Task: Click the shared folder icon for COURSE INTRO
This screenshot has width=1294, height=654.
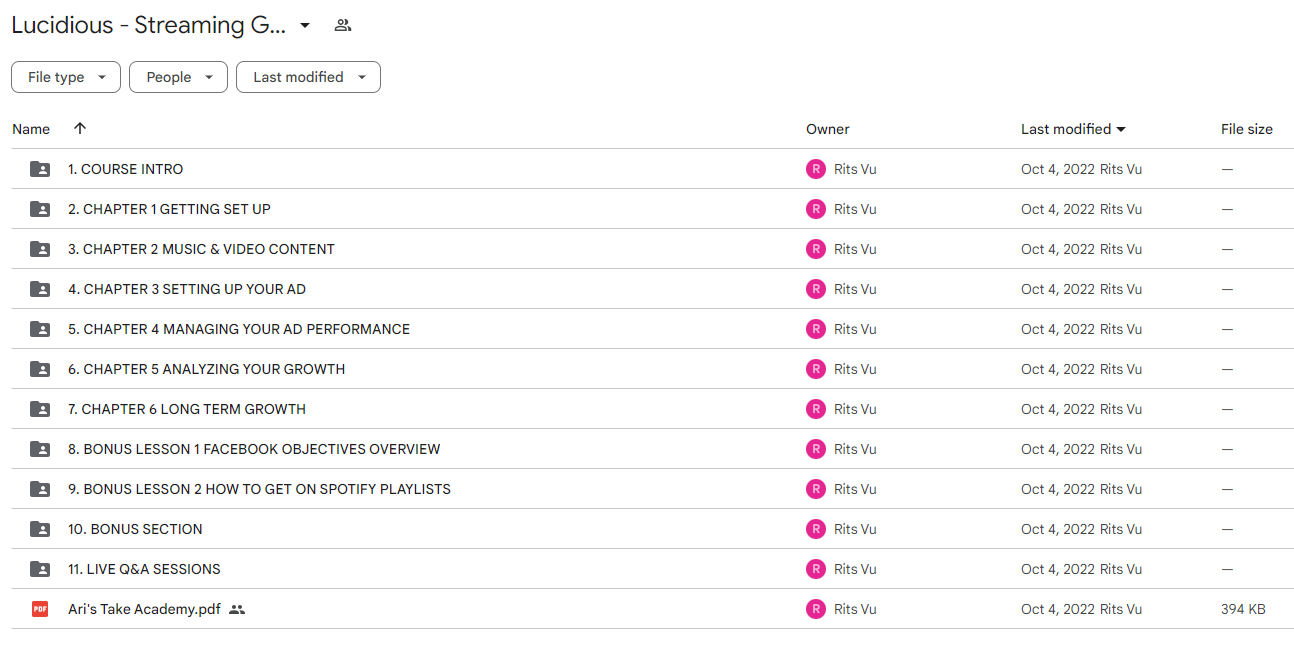Action: (40, 169)
